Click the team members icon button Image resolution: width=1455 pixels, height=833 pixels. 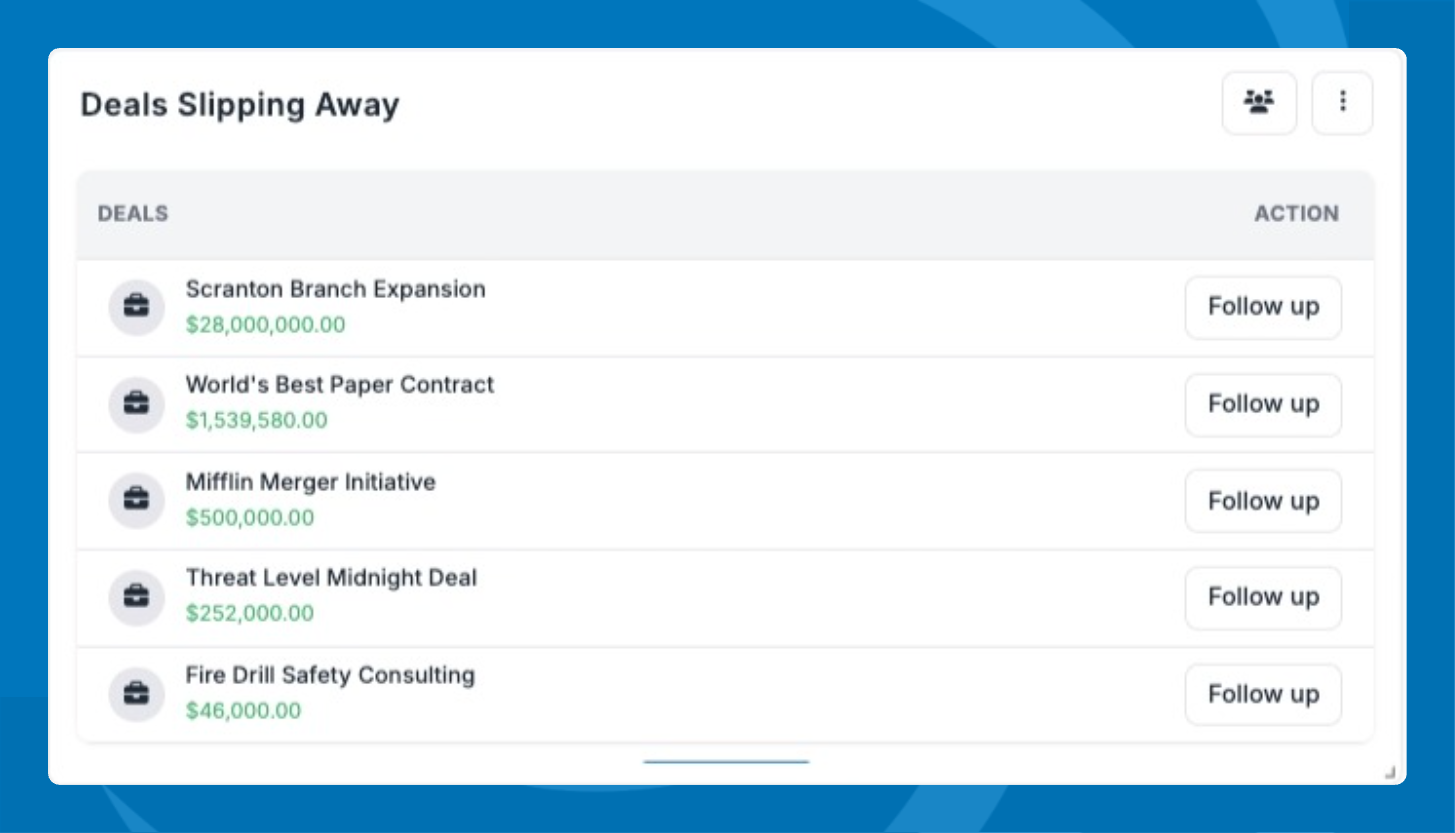[x=1259, y=102]
